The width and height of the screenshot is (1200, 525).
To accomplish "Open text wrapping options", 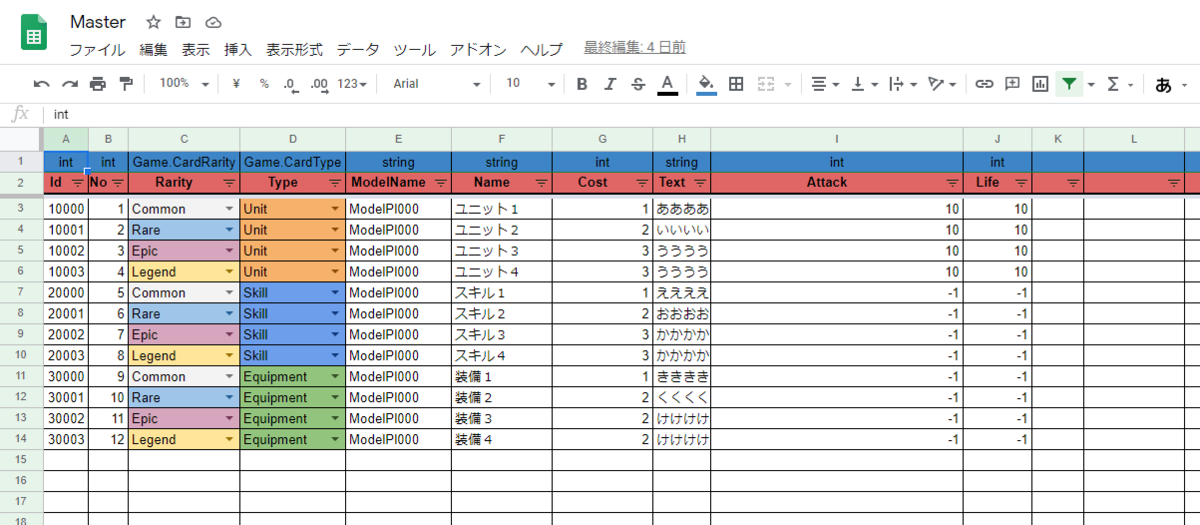I will point(903,84).
